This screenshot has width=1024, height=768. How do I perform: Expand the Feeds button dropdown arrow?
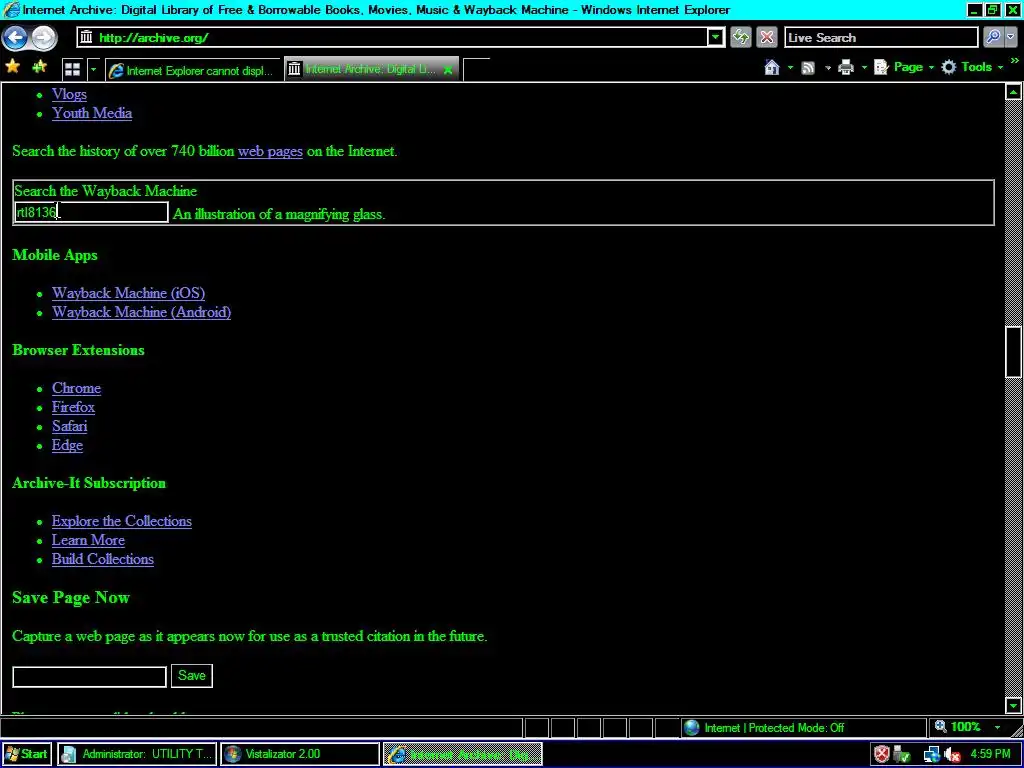point(827,67)
